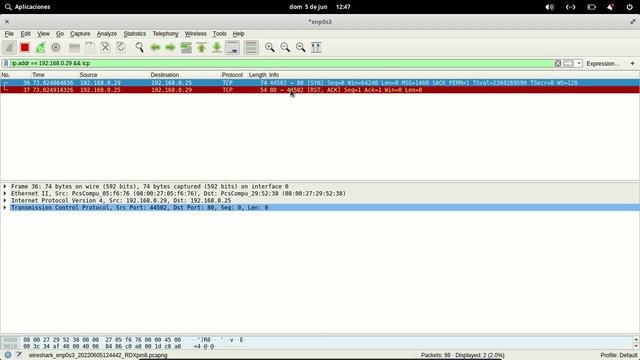The width and height of the screenshot is (640, 360).
Task: Stop the running capture with red square
Action: (x=25, y=47)
